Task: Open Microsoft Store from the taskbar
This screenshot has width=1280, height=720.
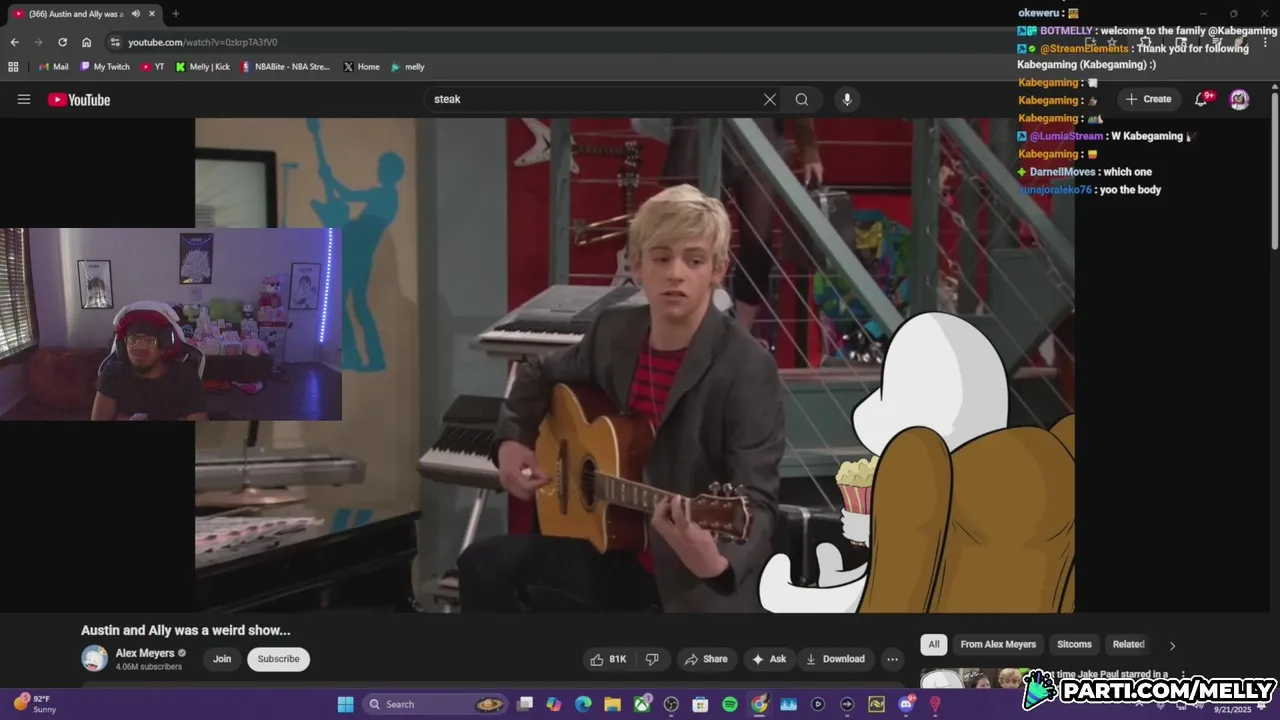Action: pos(700,704)
